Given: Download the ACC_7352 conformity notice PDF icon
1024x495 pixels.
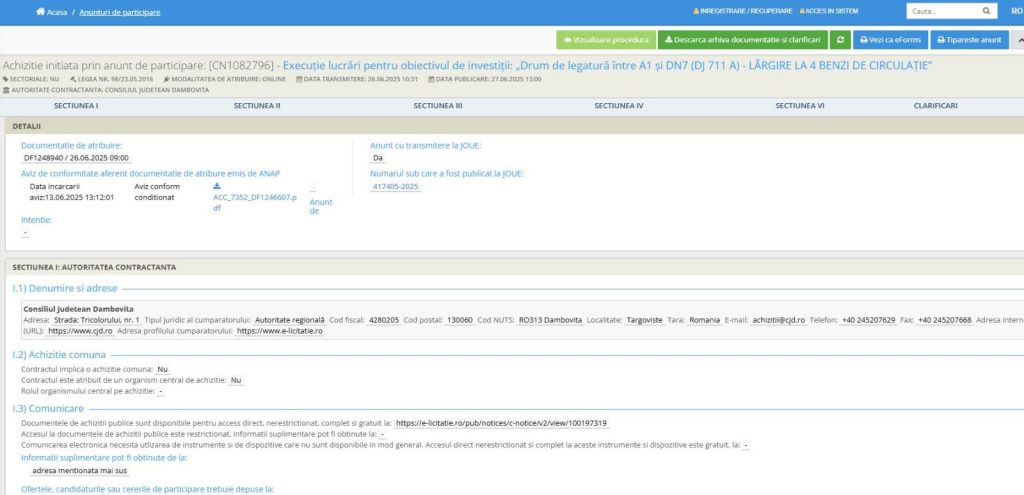Looking at the screenshot, I should click(x=217, y=186).
